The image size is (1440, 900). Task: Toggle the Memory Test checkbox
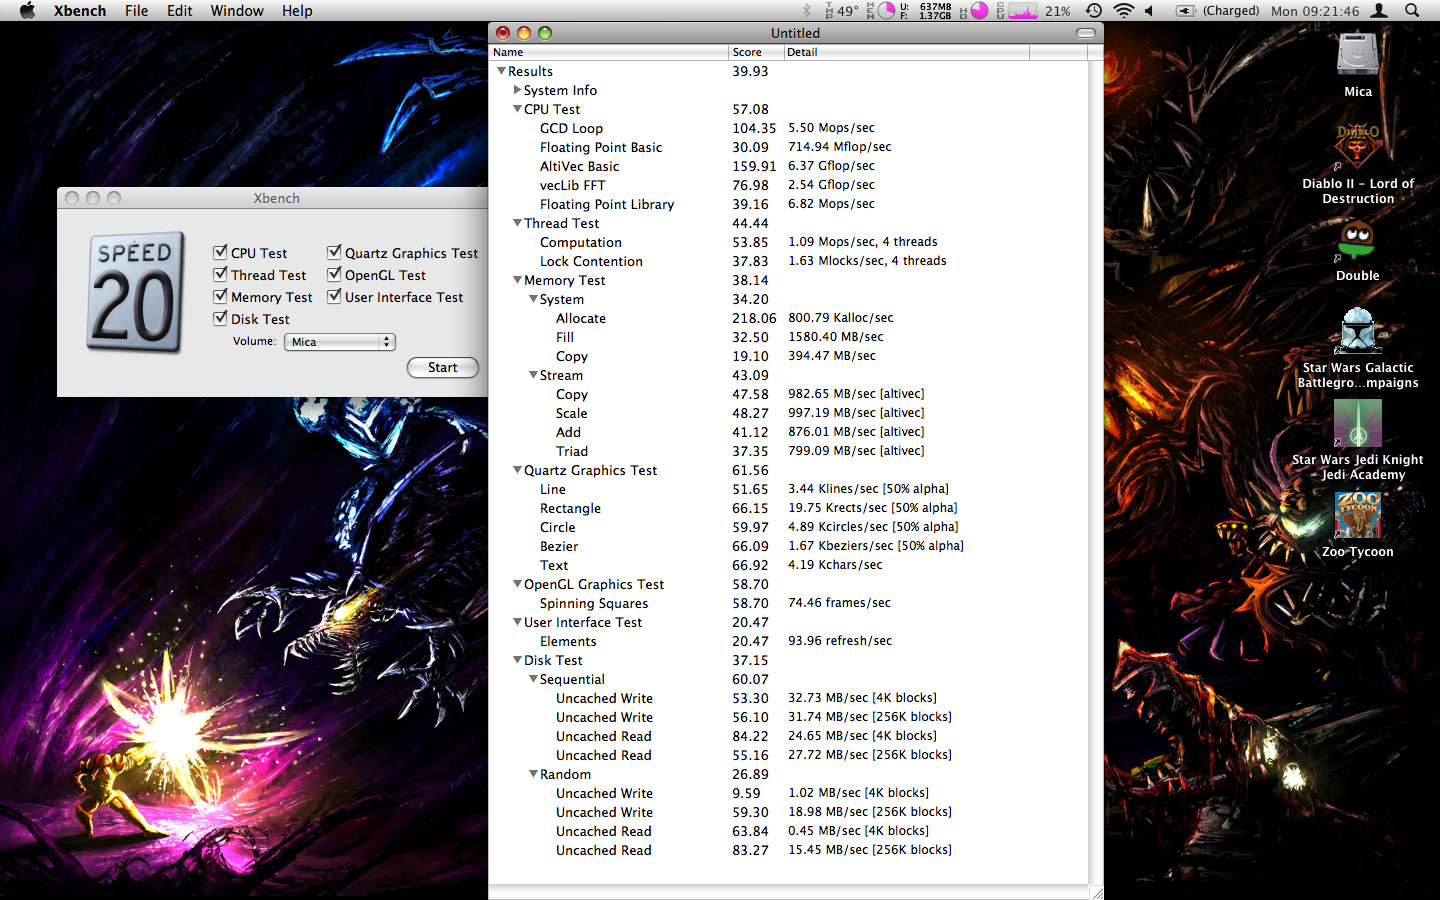(220, 296)
